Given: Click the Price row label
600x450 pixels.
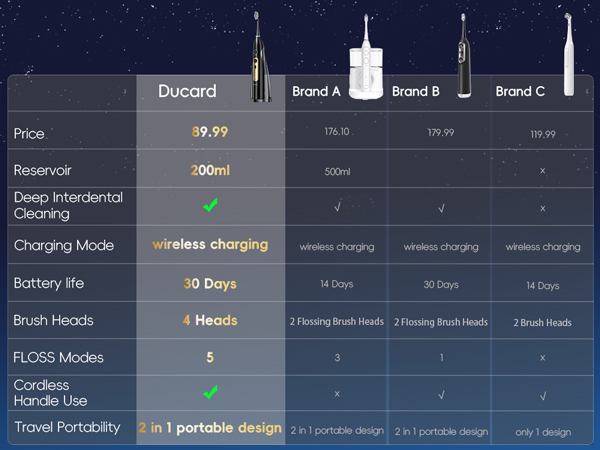Looking at the screenshot, I should click(x=29, y=134).
